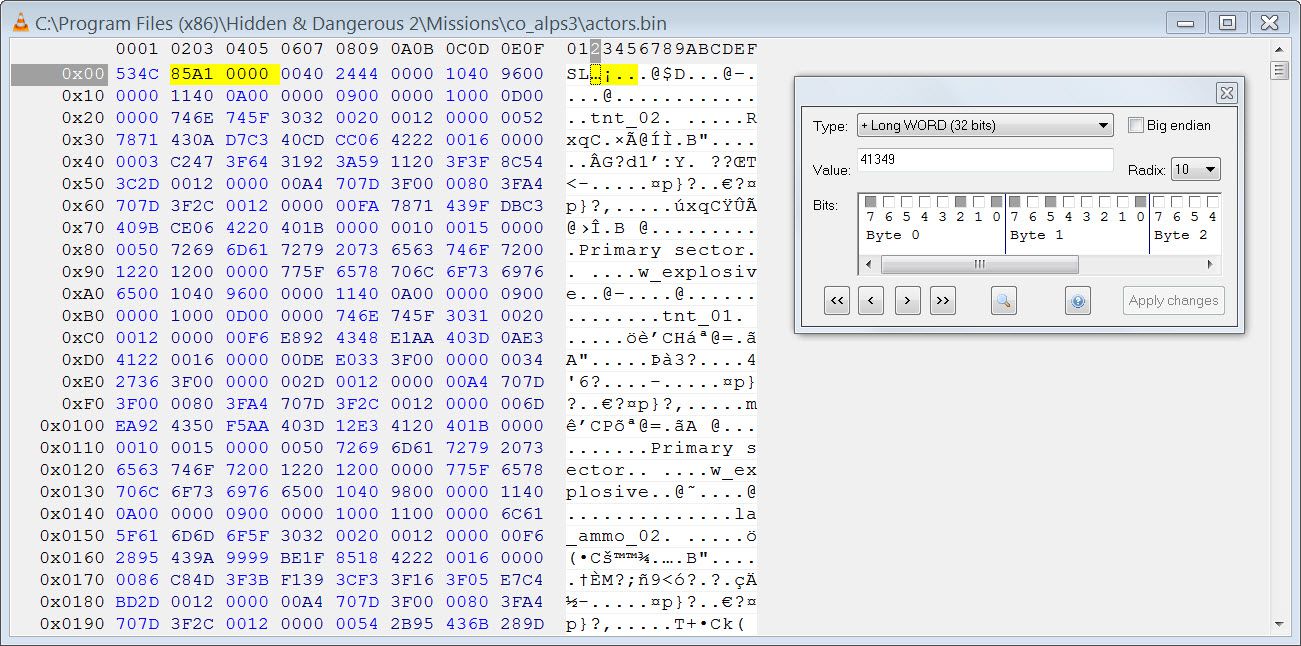The width and height of the screenshot is (1301, 646).
Task: Toggle bit 0 checkbox of Byte 1
Action: pyautogui.click(x=1140, y=201)
